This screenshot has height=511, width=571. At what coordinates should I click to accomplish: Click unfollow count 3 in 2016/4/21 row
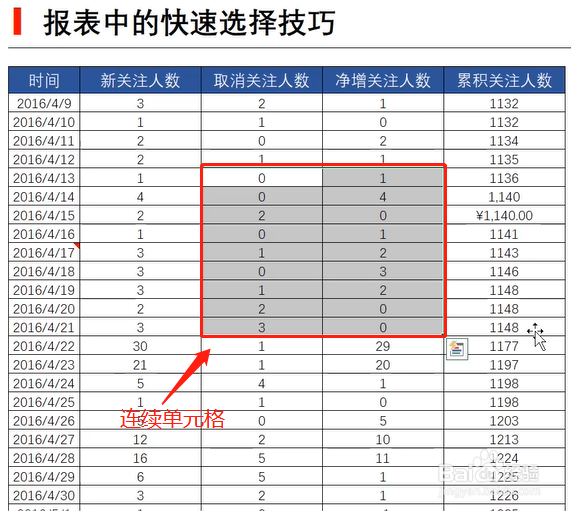[x=261, y=327]
